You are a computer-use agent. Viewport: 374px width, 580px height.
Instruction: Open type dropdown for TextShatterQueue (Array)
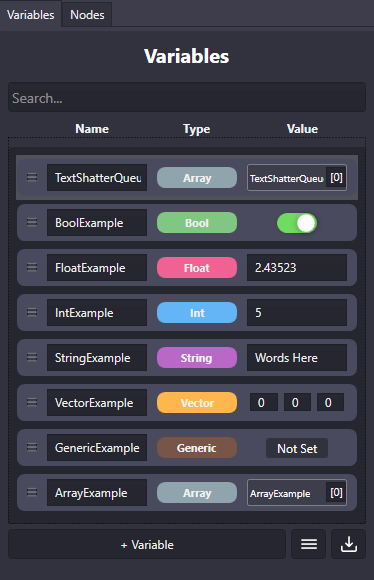point(197,178)
